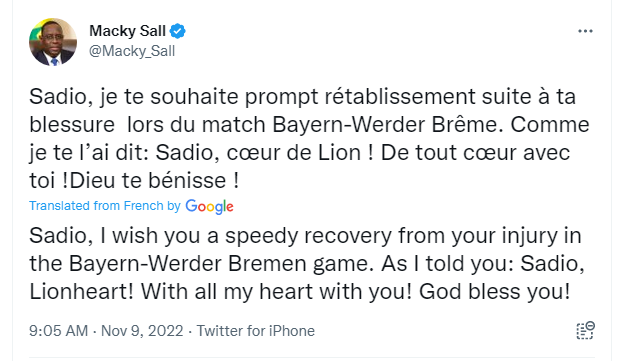Click the phrase "God bless you!"
624x361 pixels.
tap(495, 292)
